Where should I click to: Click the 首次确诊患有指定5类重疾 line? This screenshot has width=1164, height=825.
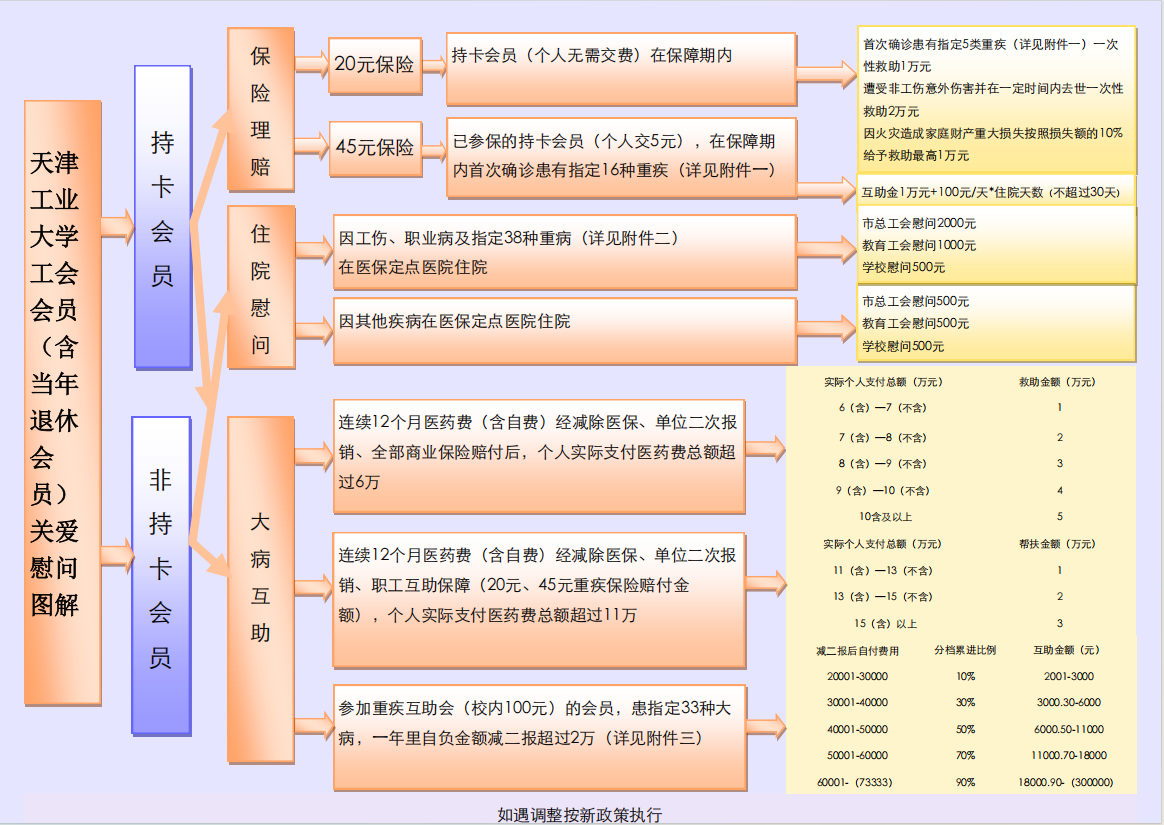[990, 55]
